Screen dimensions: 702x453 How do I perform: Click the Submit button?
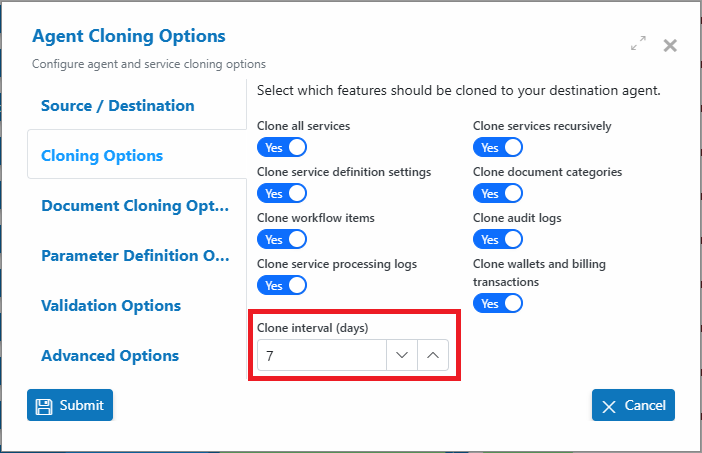click(x=70, y=405)
